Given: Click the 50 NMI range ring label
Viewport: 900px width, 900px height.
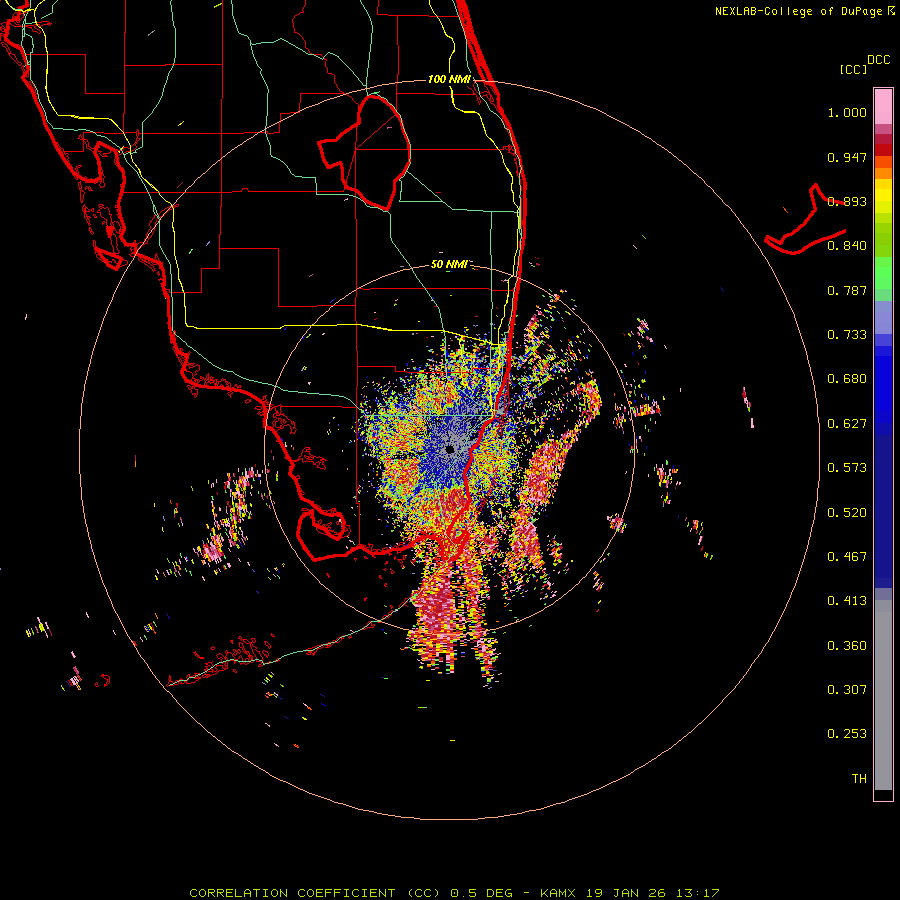Looking at the screenshot, I should (449, 264).
